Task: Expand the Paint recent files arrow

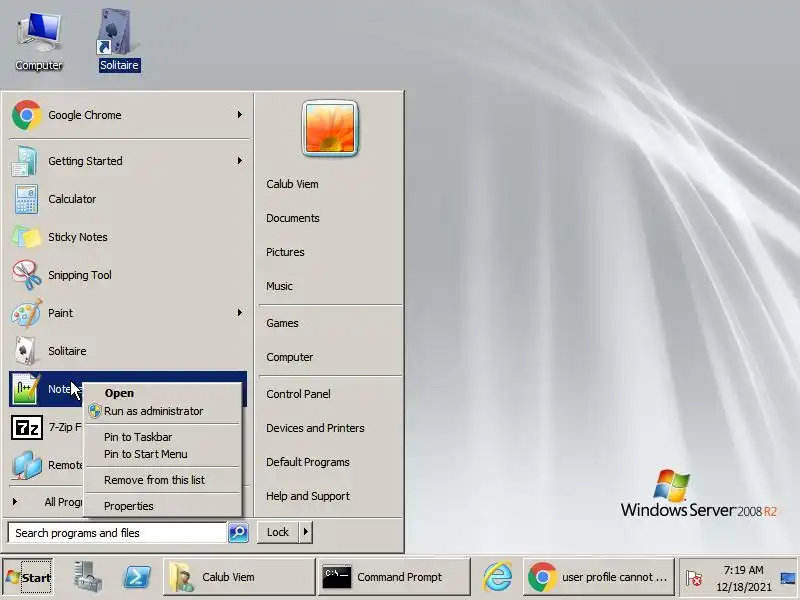Action: (239, 313)
